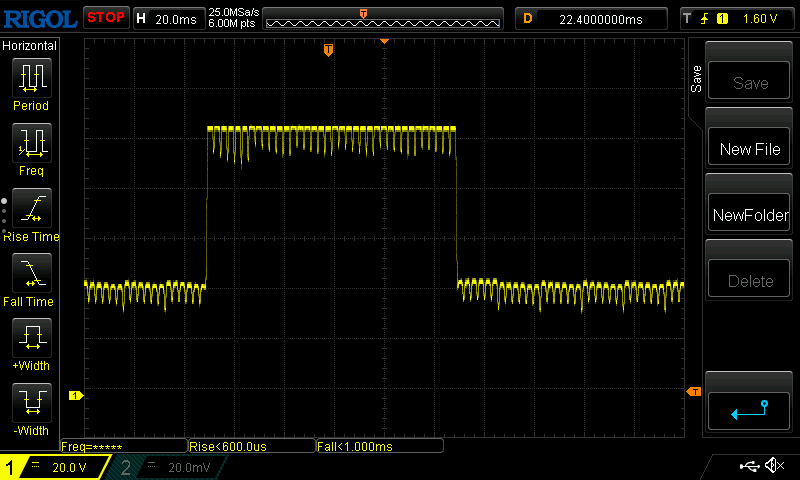Select the Freq measurement icon
The image size is (800, 480).
32,142
